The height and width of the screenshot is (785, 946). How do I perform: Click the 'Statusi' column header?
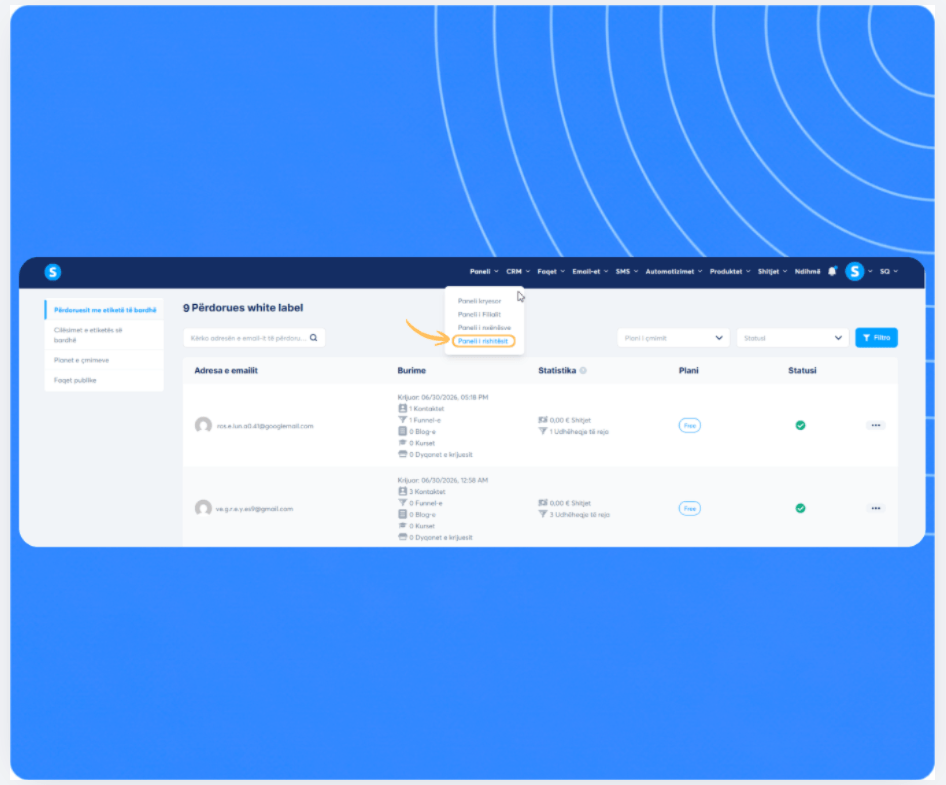point(802,370)
